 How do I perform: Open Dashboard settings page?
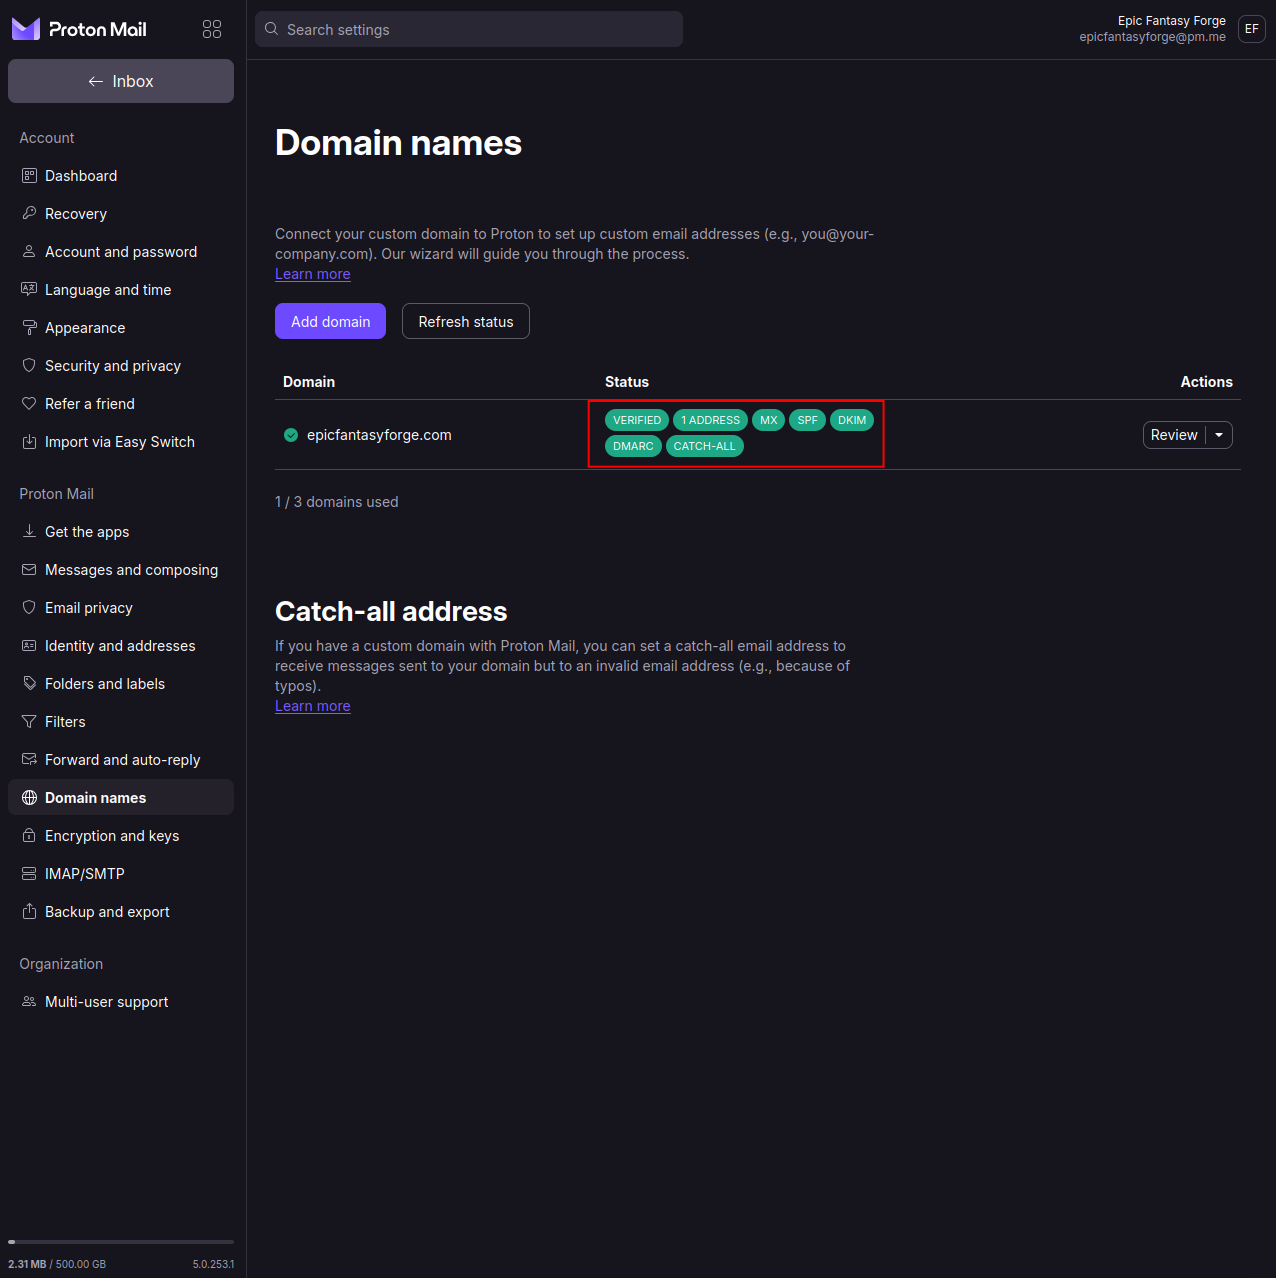[121, 176]
